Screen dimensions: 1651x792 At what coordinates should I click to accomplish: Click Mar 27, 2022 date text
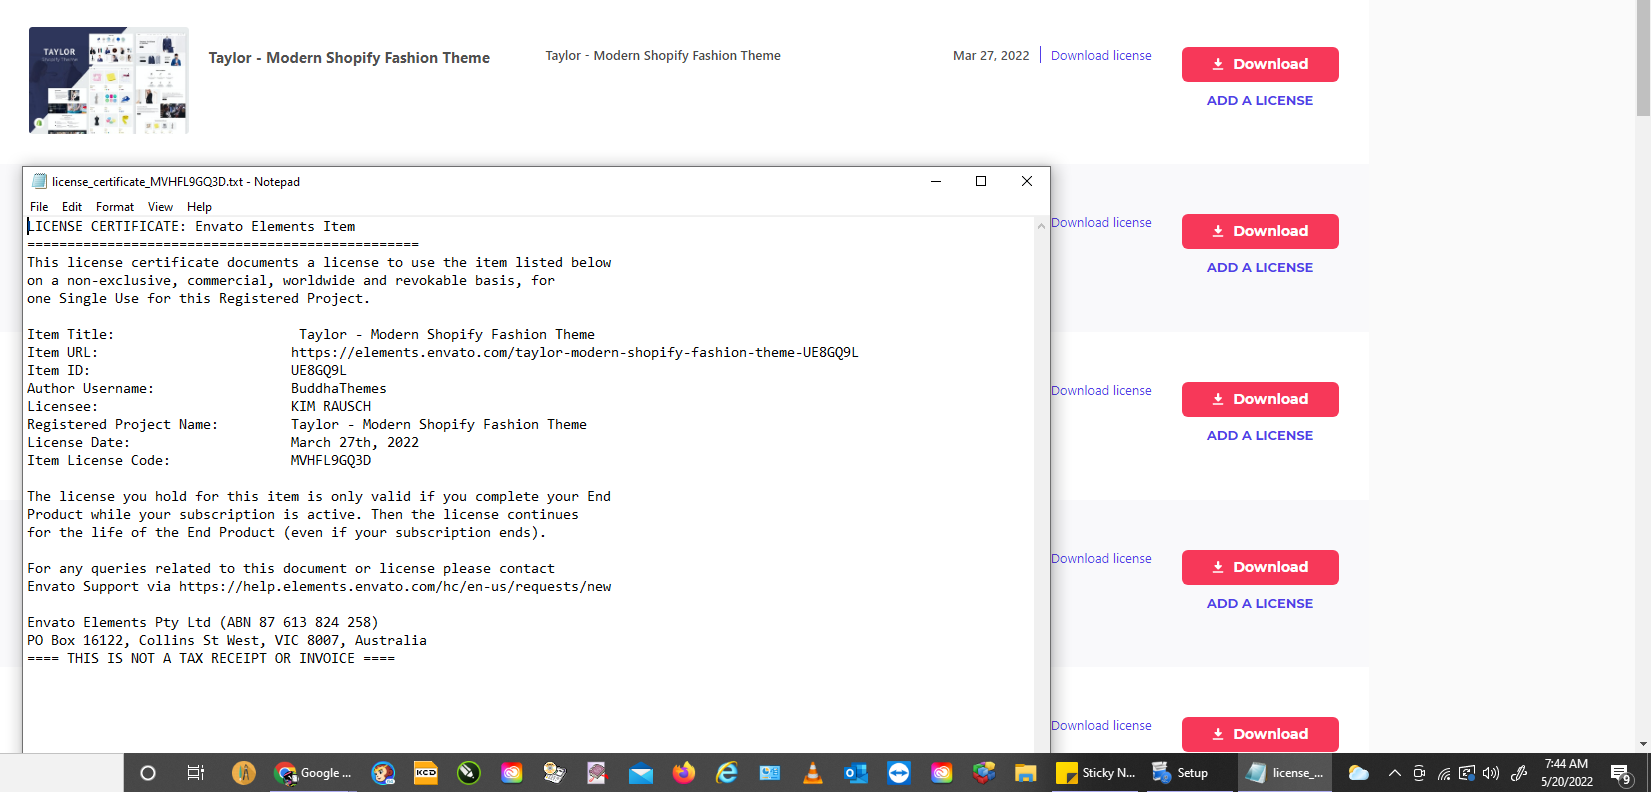[991, 56]
